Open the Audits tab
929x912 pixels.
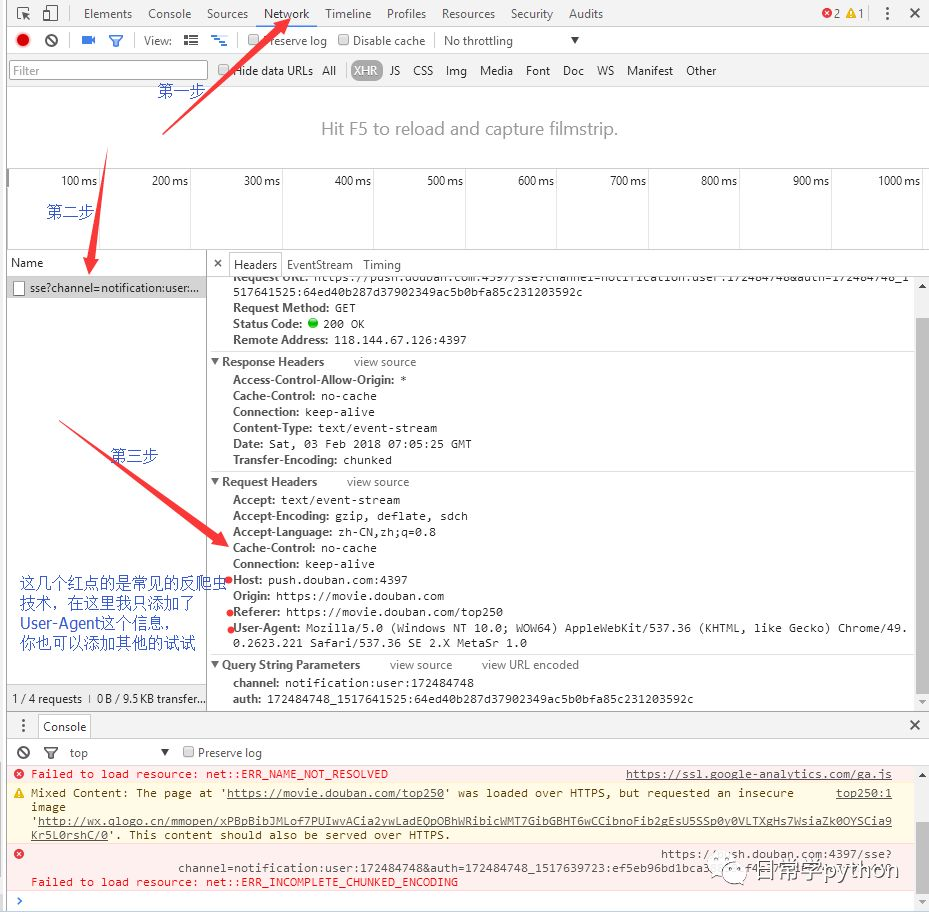click(x=585, y=14)
